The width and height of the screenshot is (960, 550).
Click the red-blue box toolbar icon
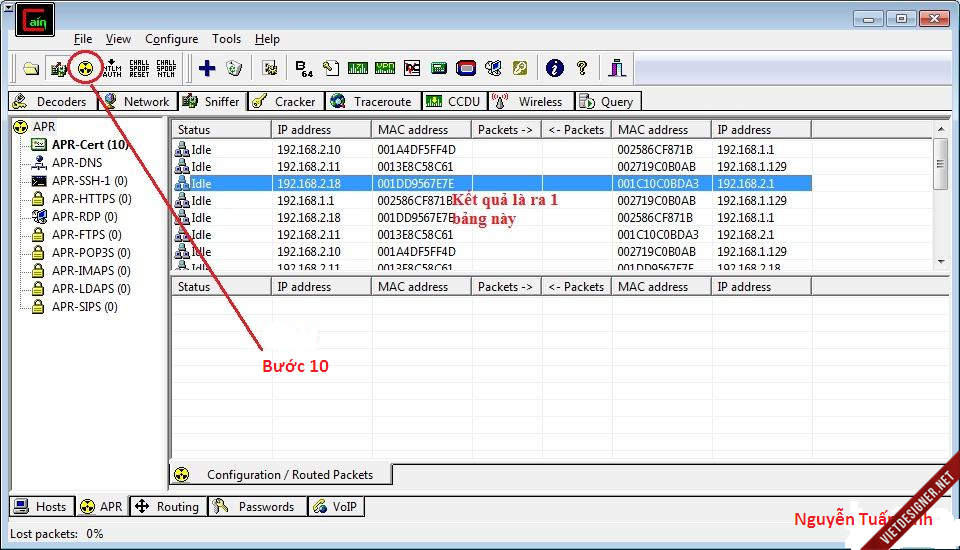pos(466,68)
